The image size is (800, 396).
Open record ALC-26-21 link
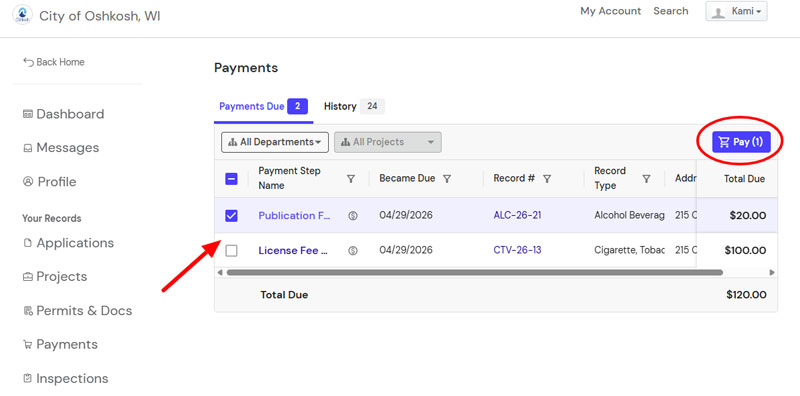[517, 215]
